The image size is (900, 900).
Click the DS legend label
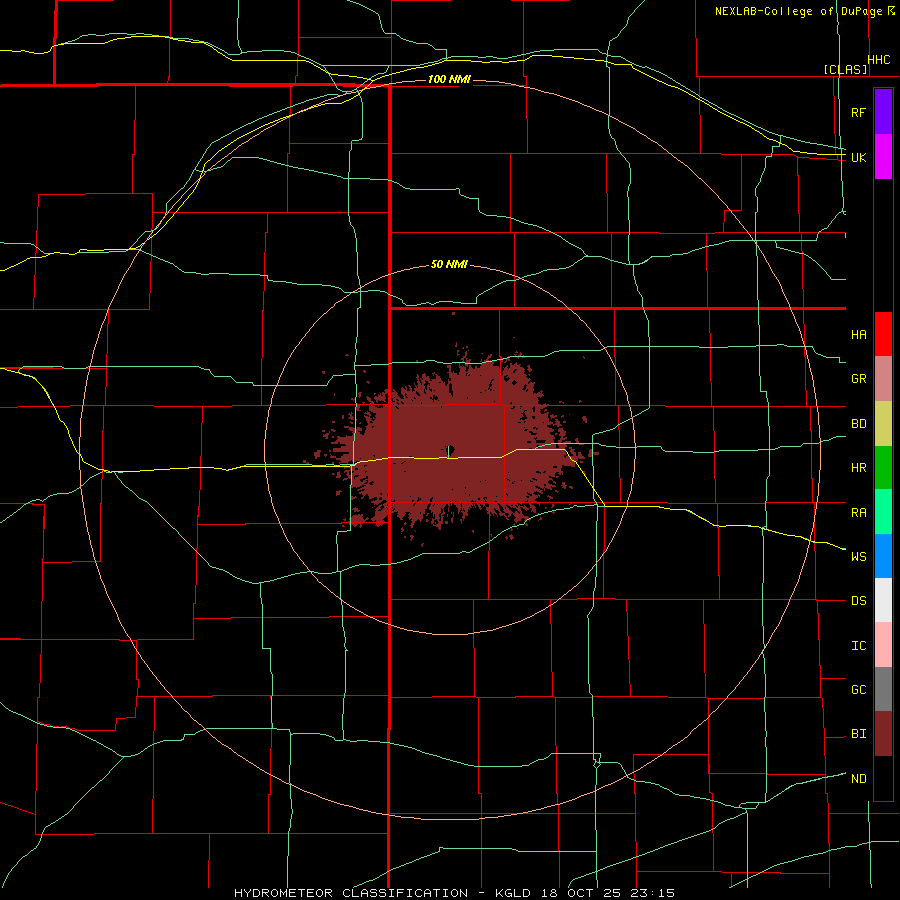pos(858,601)
